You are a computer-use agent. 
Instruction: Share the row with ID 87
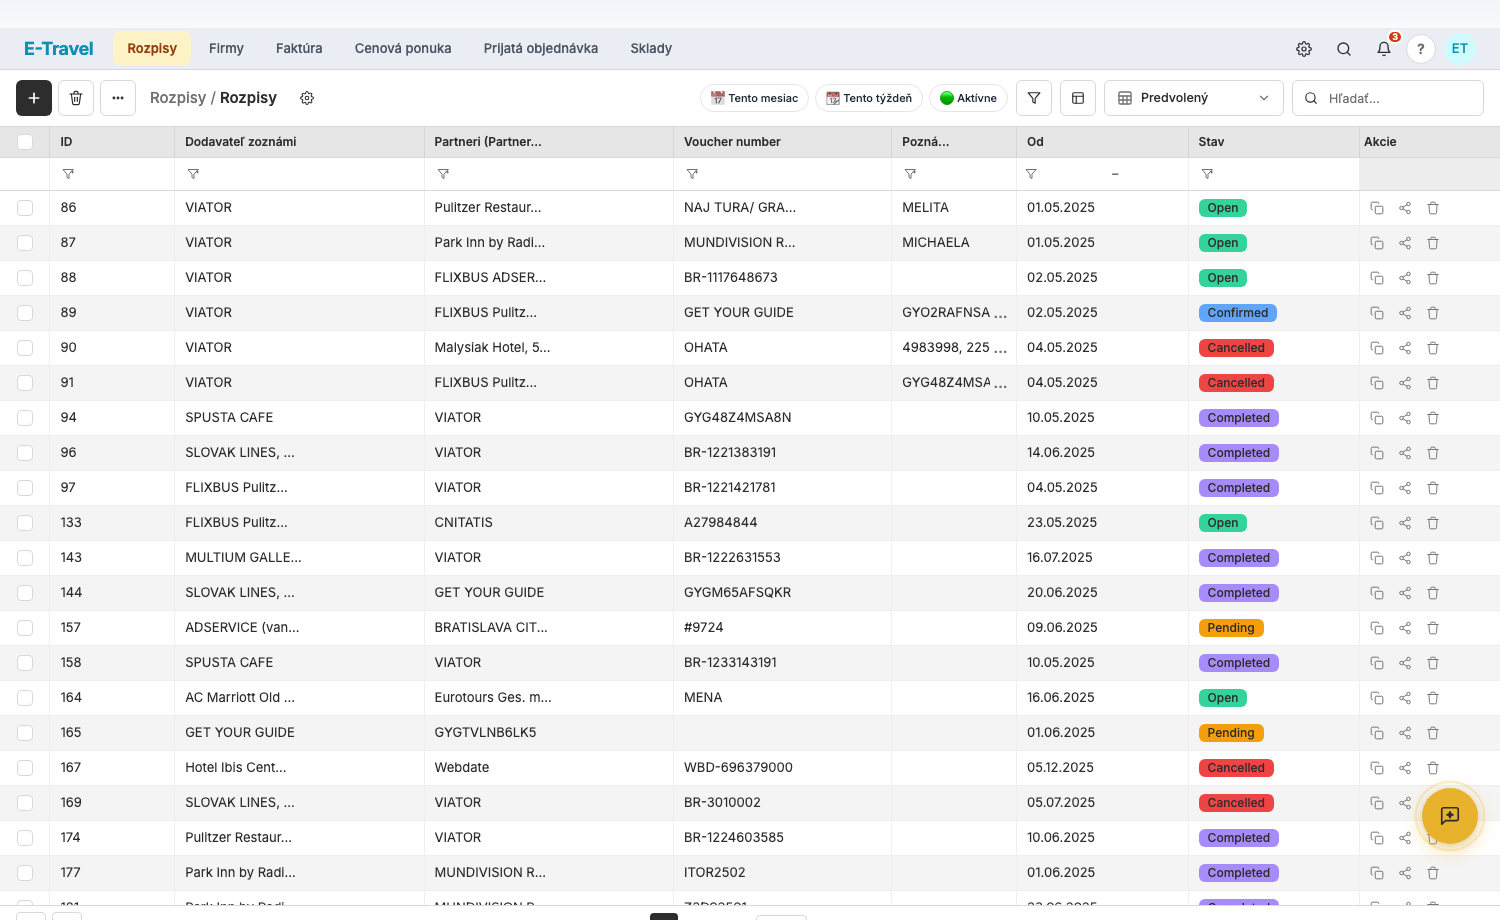(x=1405, y=243)
